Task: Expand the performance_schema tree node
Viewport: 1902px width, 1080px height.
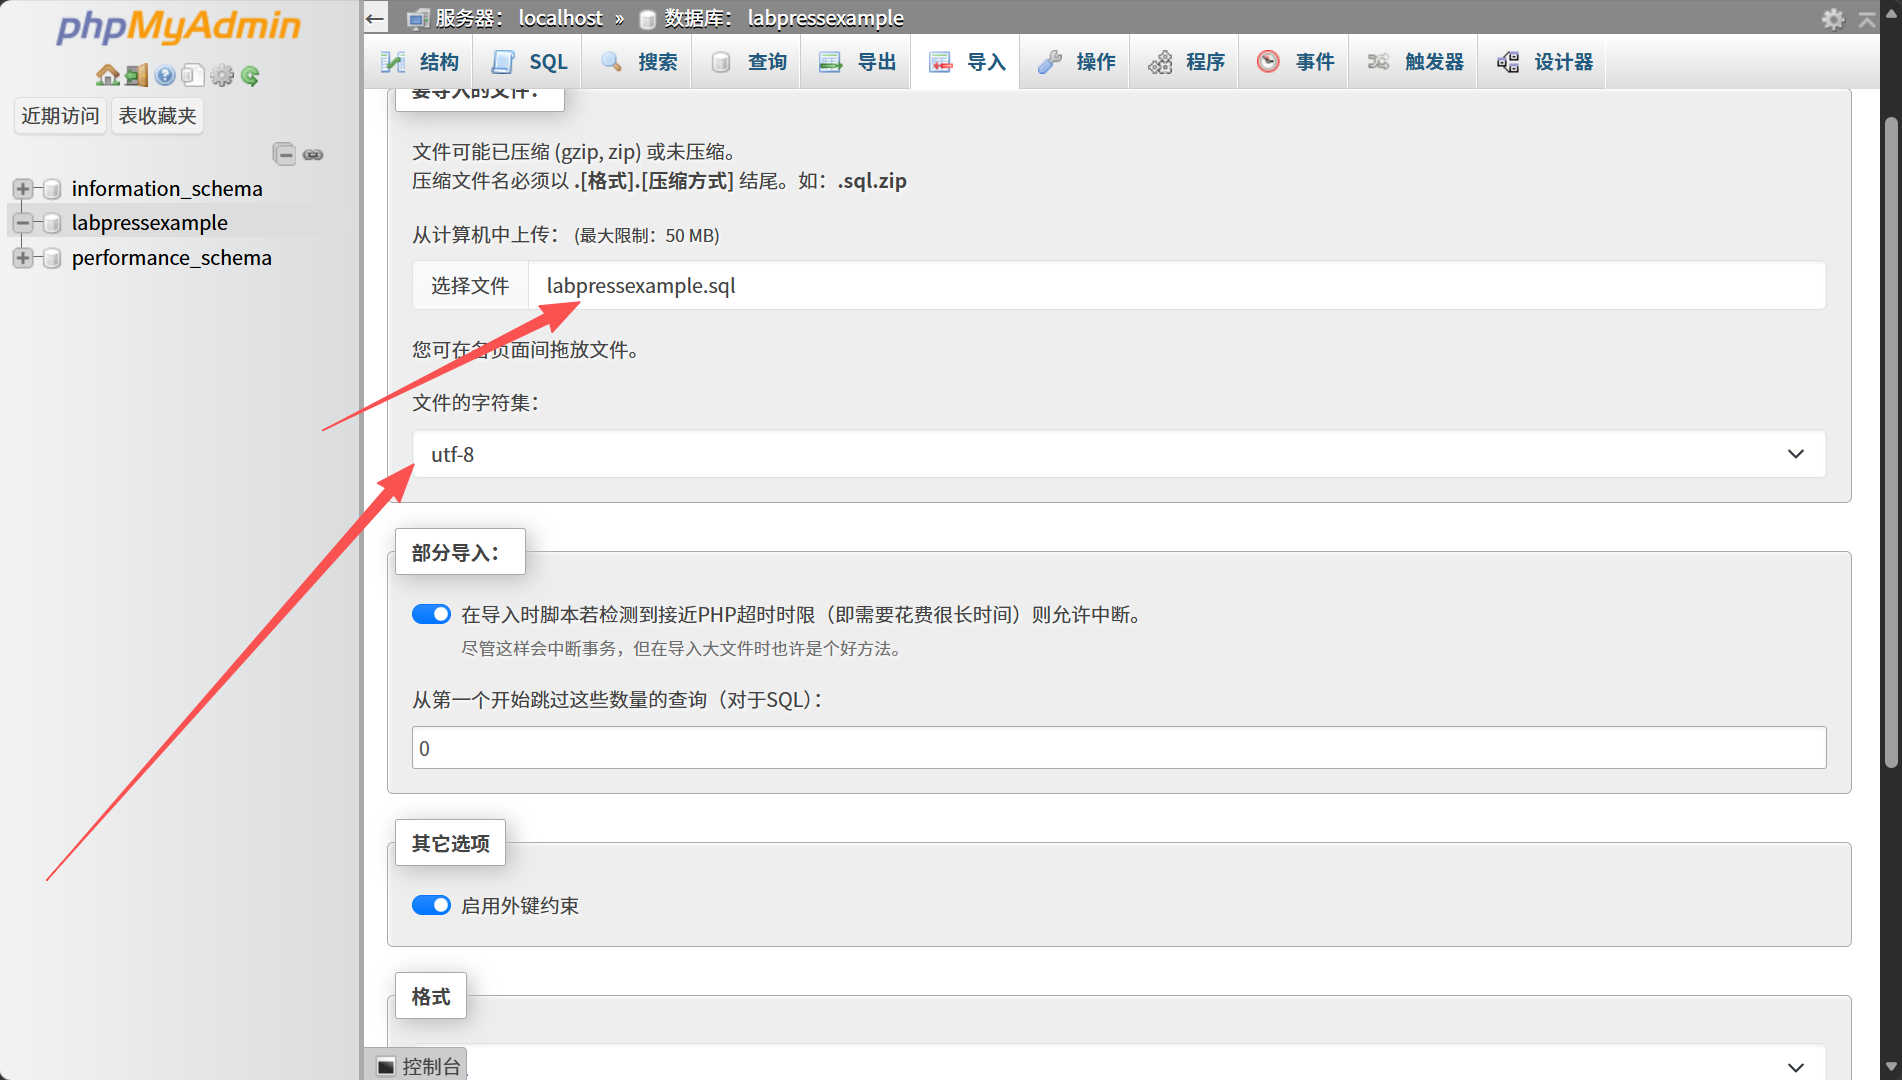Action: (22, 258)
